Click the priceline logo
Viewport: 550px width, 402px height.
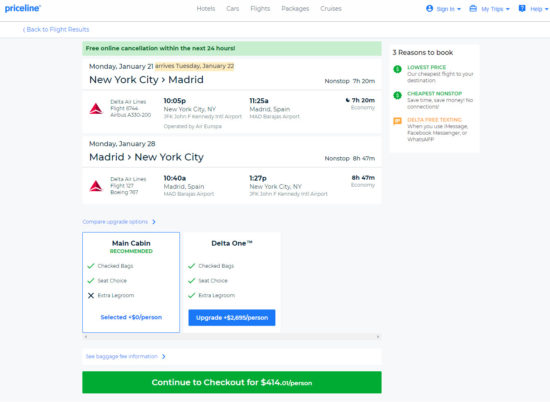click(x=22, y=8)
